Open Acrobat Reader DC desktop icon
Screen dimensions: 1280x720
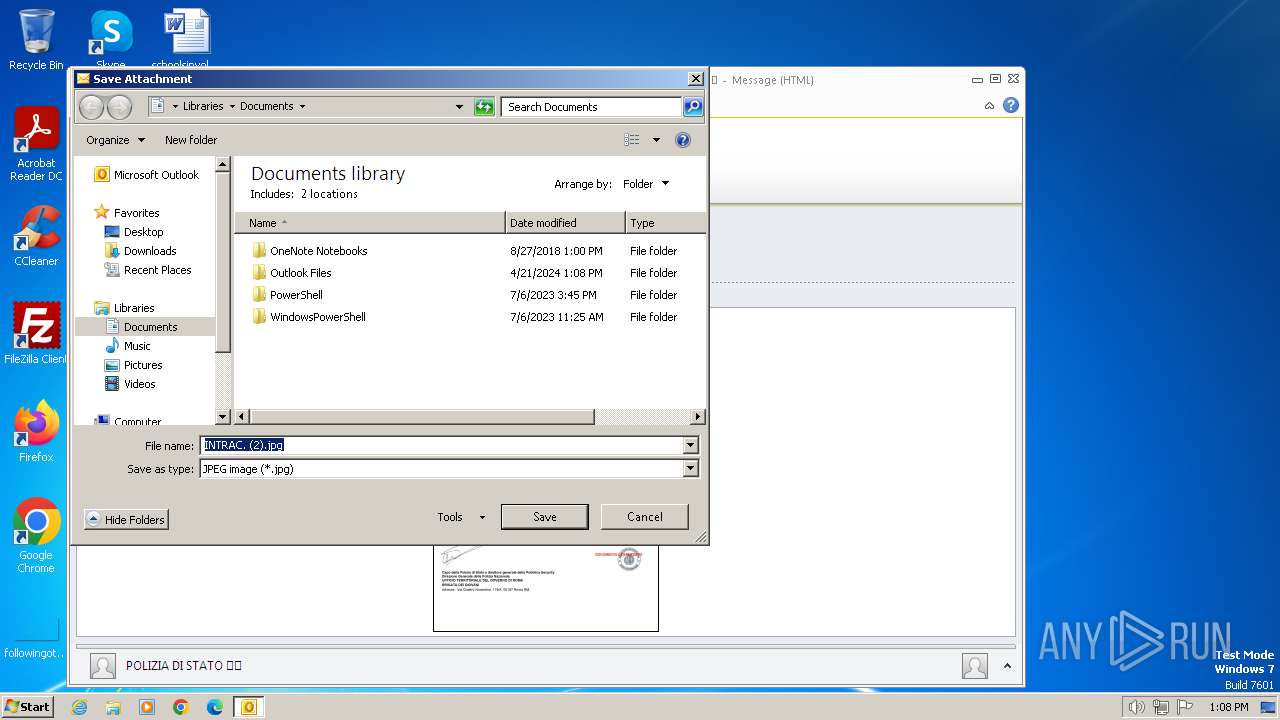click(x=36, y=144)
